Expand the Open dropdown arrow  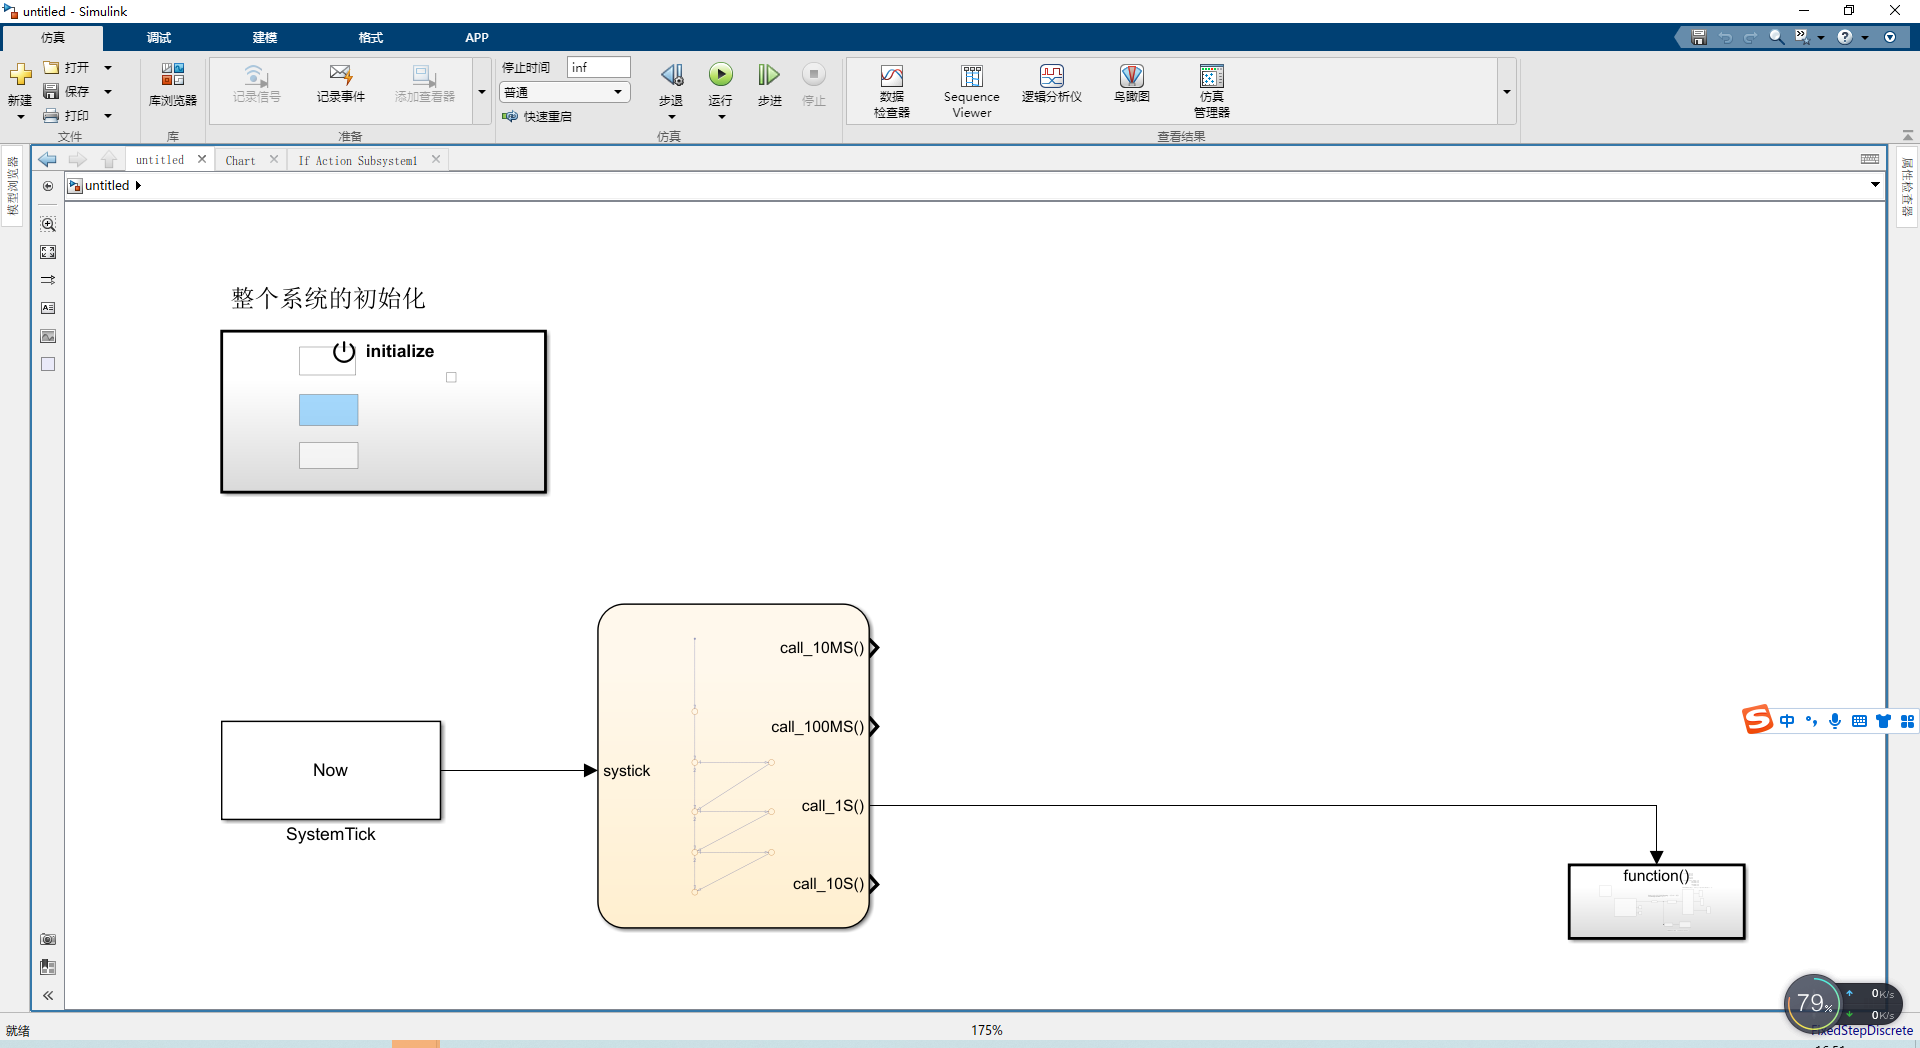pyautogui.click(x=108, y=68)
